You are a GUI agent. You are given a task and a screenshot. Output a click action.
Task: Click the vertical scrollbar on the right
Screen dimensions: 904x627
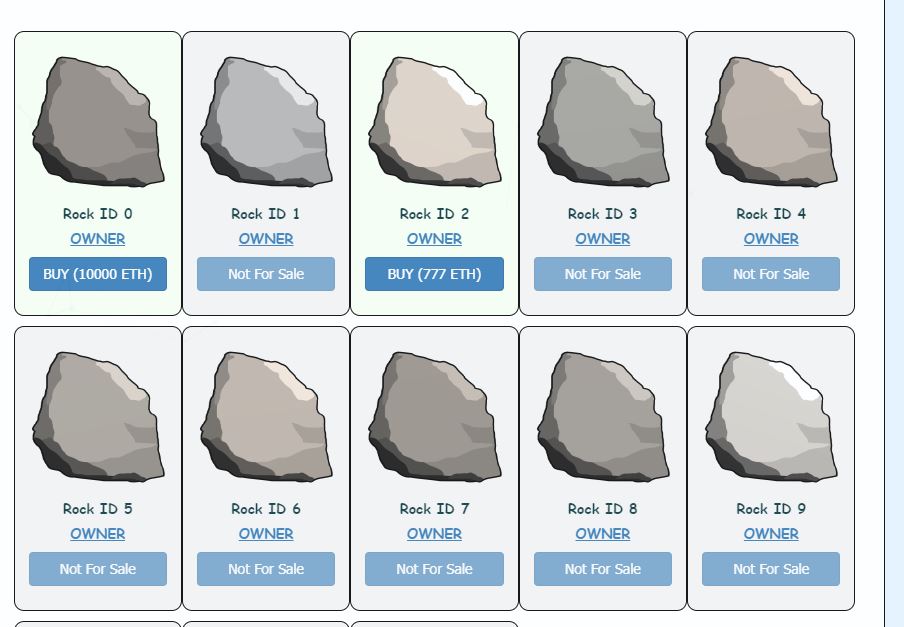(894, 313)
